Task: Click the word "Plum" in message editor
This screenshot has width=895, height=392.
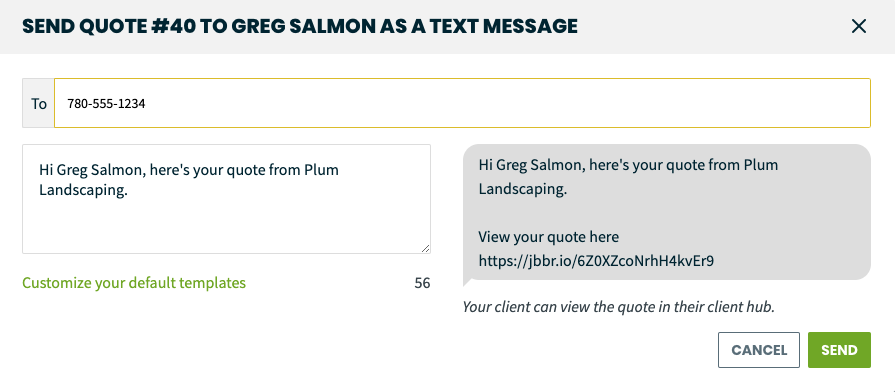Action: pos(321,170)
